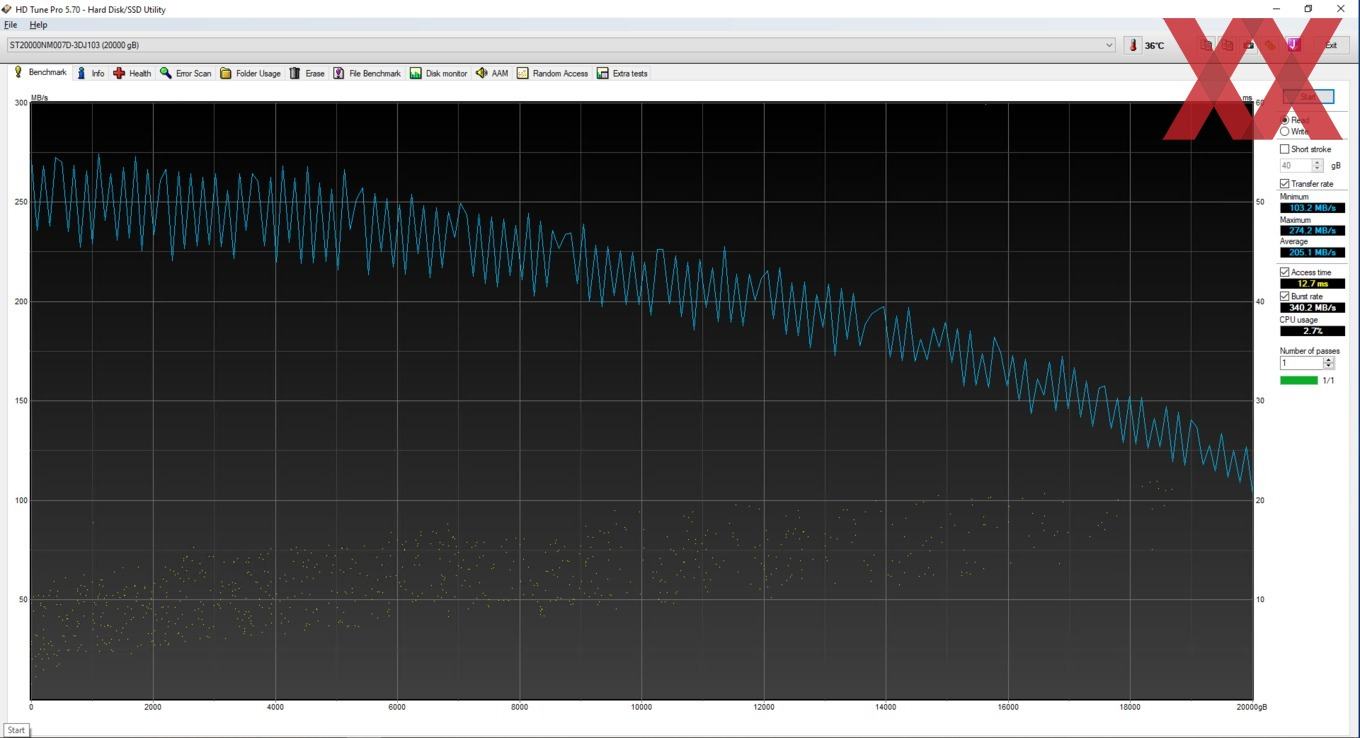
Task: Click the Start benchmark button
Action: point(1308,97)
